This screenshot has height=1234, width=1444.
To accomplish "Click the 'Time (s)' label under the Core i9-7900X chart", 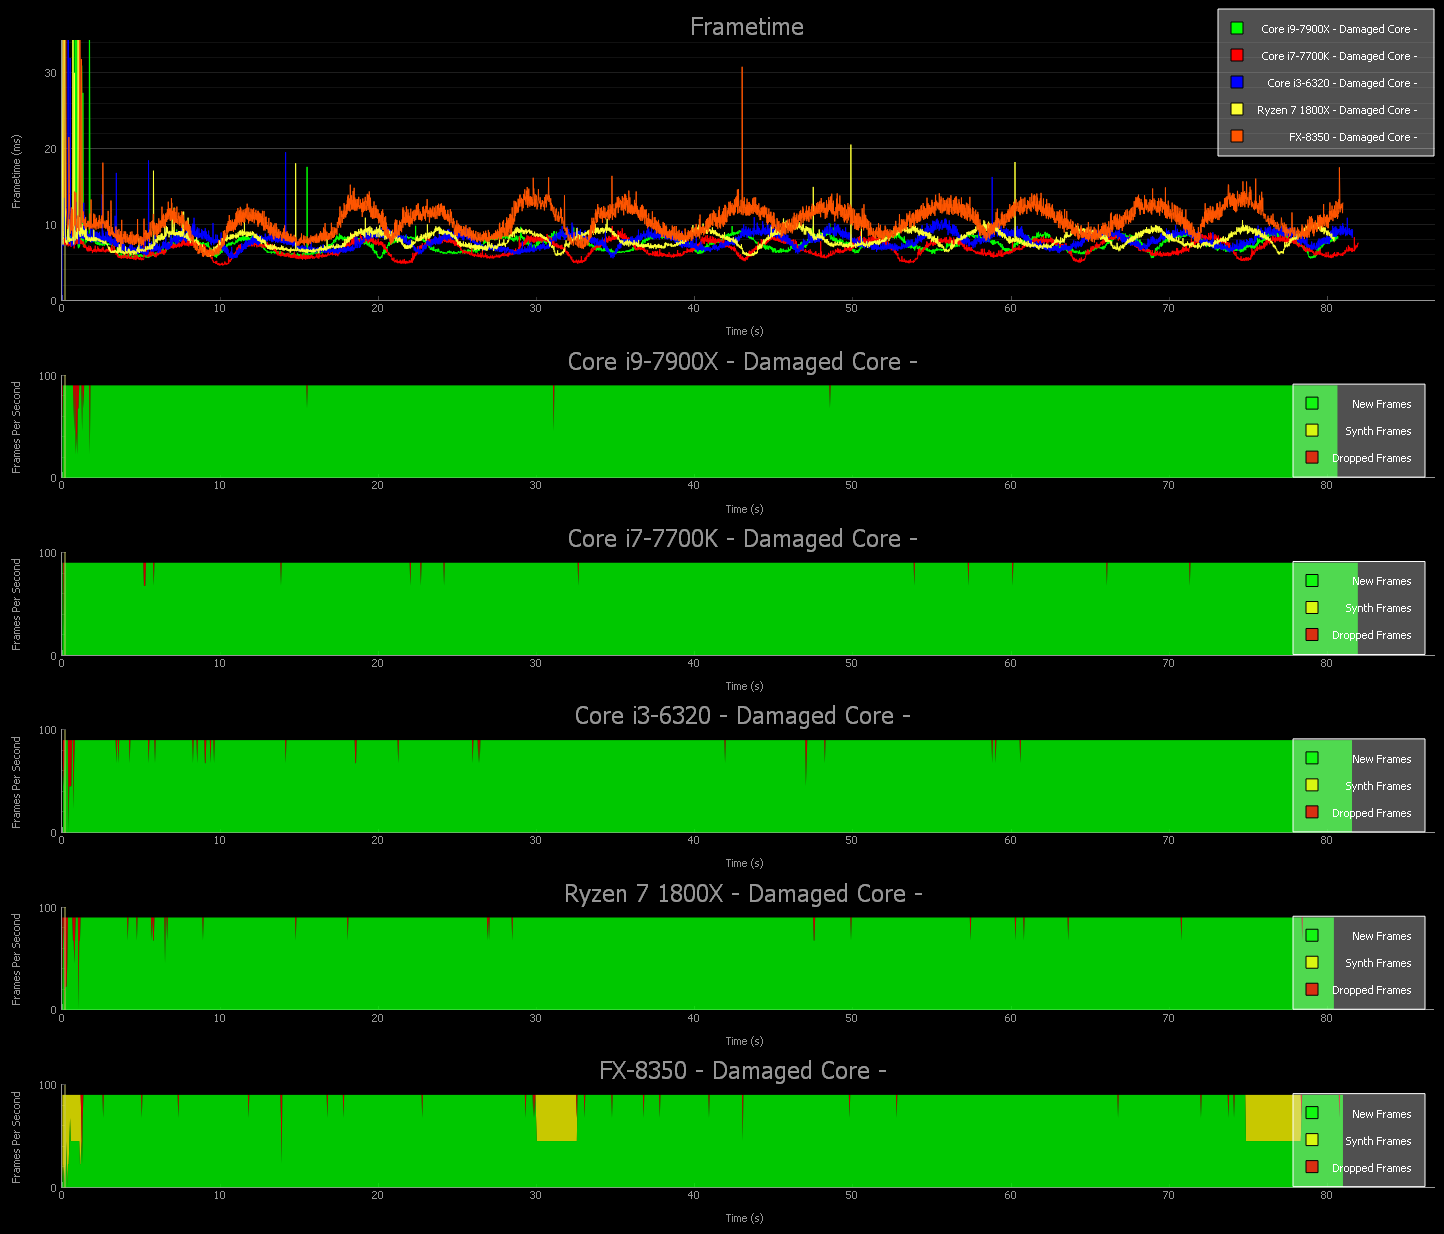I will tap(744, 509).
